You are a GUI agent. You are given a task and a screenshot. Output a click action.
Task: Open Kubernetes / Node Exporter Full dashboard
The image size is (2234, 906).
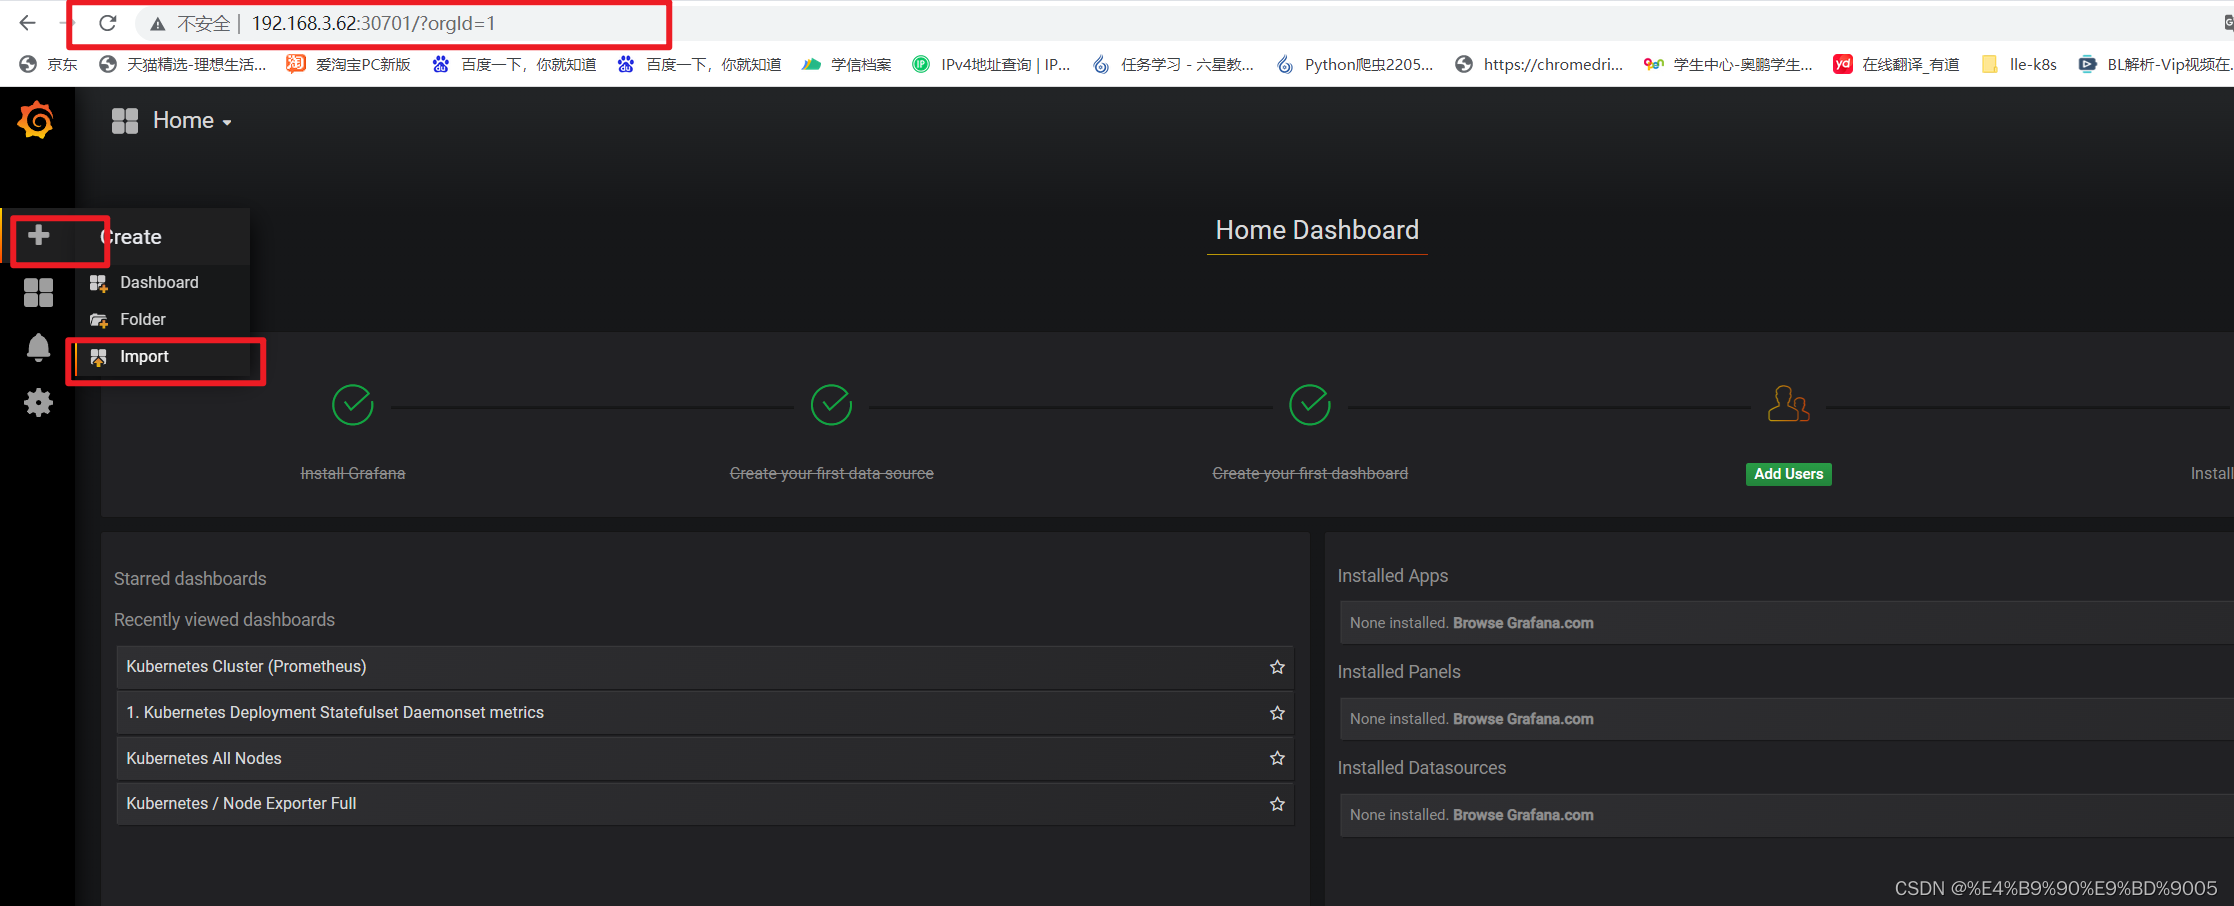705,804
